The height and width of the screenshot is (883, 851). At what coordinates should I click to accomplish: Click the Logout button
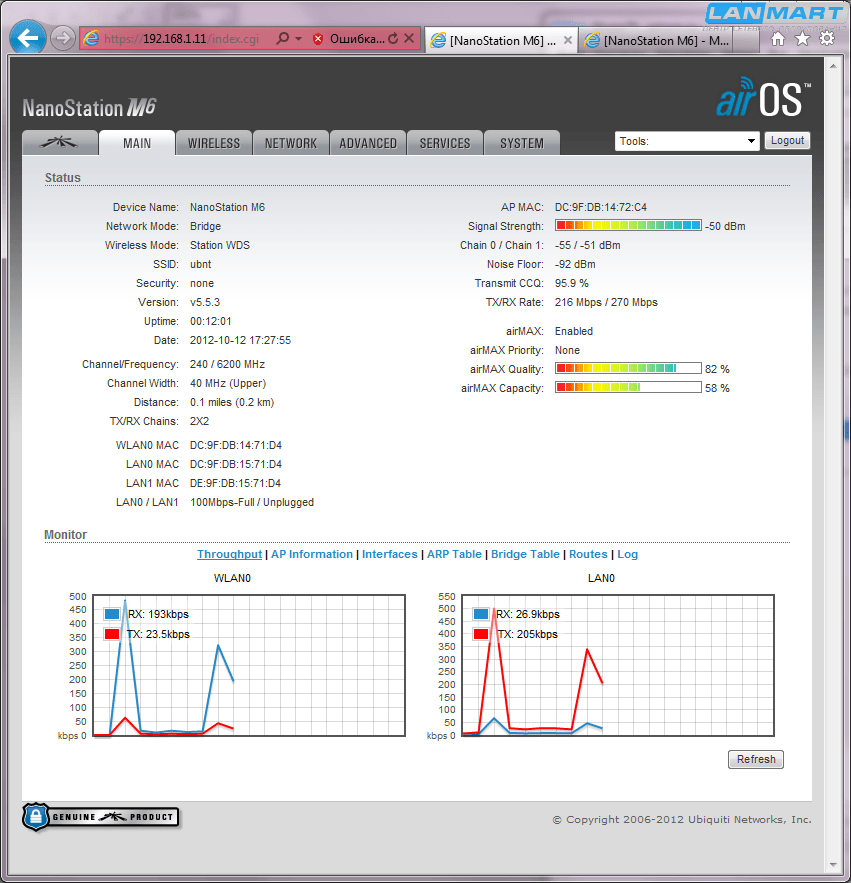(787, 140)
